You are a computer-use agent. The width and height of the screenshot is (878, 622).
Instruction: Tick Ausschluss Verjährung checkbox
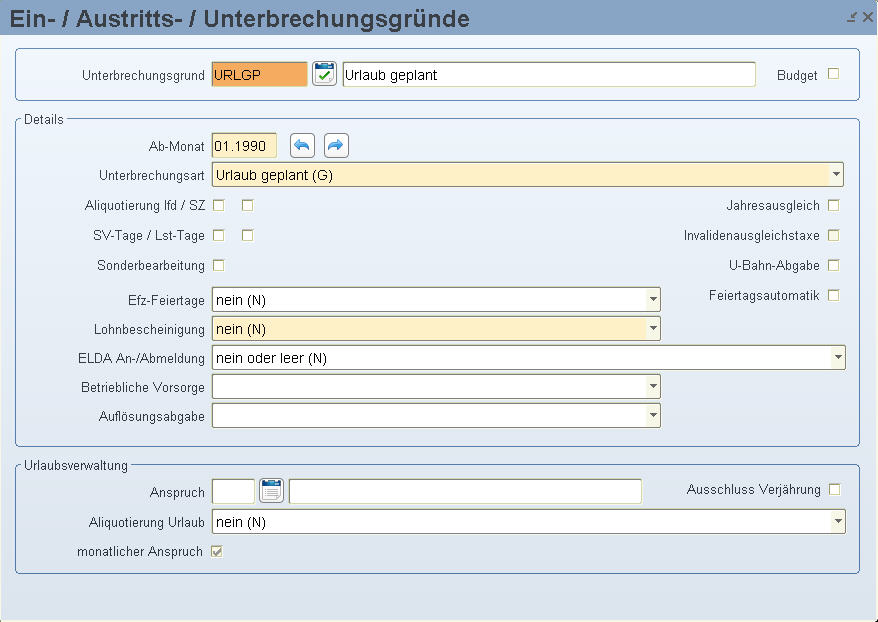tap(834, 489)
